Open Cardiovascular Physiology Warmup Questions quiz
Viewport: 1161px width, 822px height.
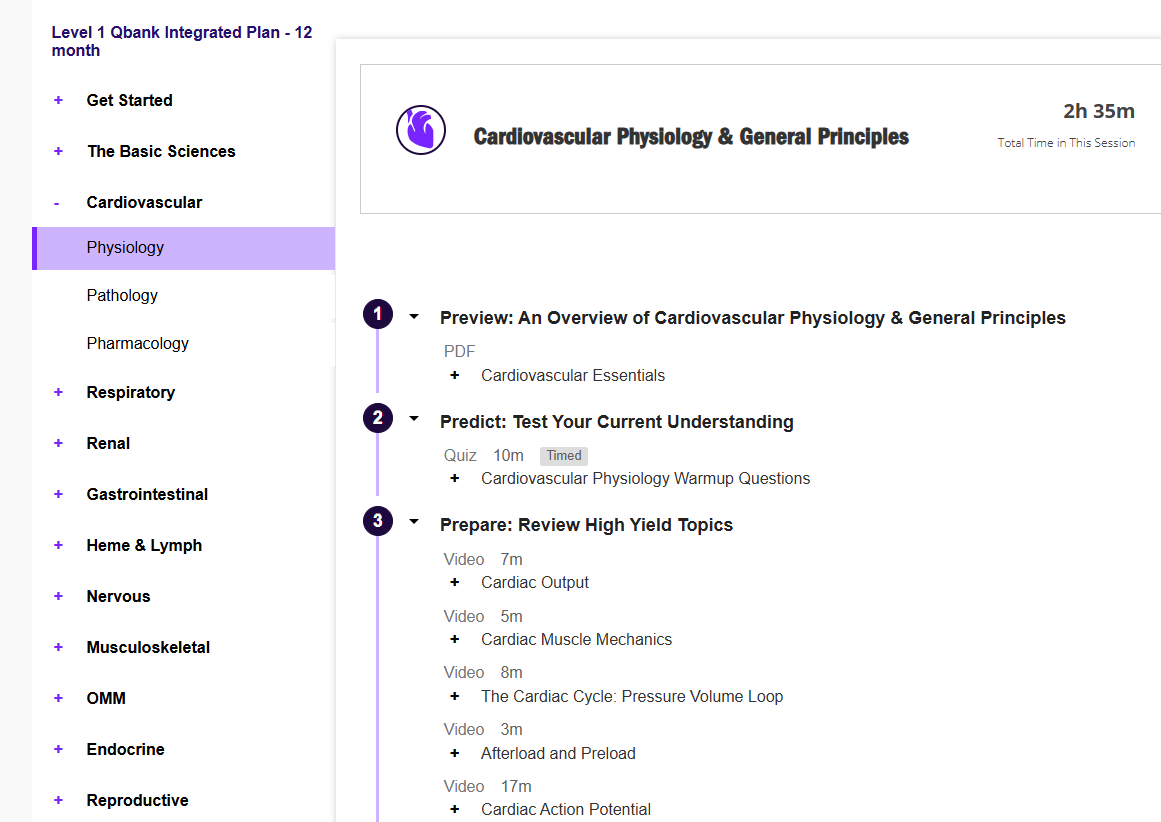[x=645, y=479]
